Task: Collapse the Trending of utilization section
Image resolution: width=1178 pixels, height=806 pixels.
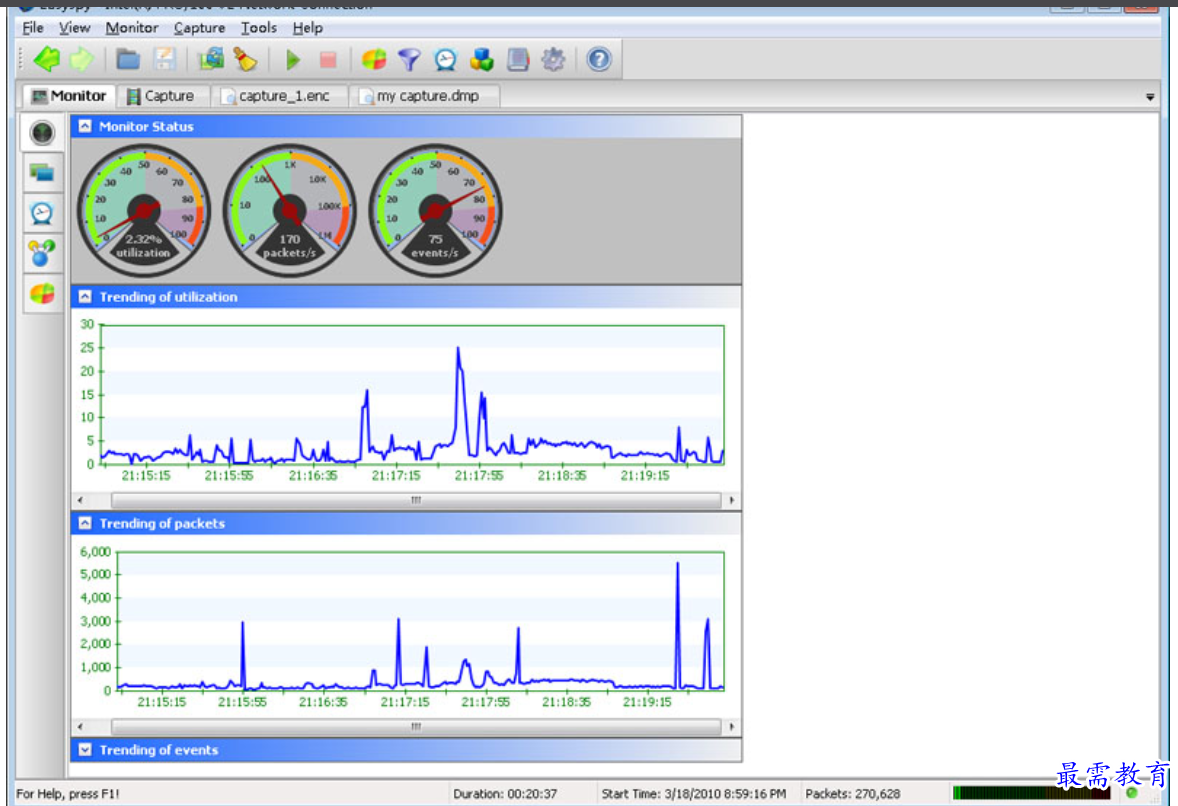Action: (x=85, y=297)
